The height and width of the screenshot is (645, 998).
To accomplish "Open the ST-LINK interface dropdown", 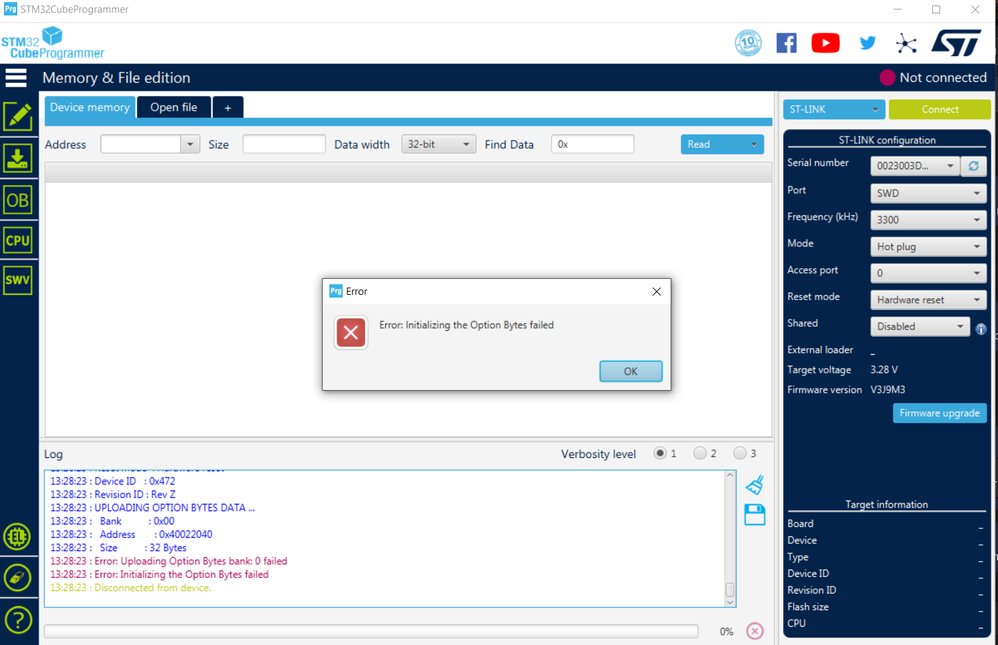I will tap(834, 110).
